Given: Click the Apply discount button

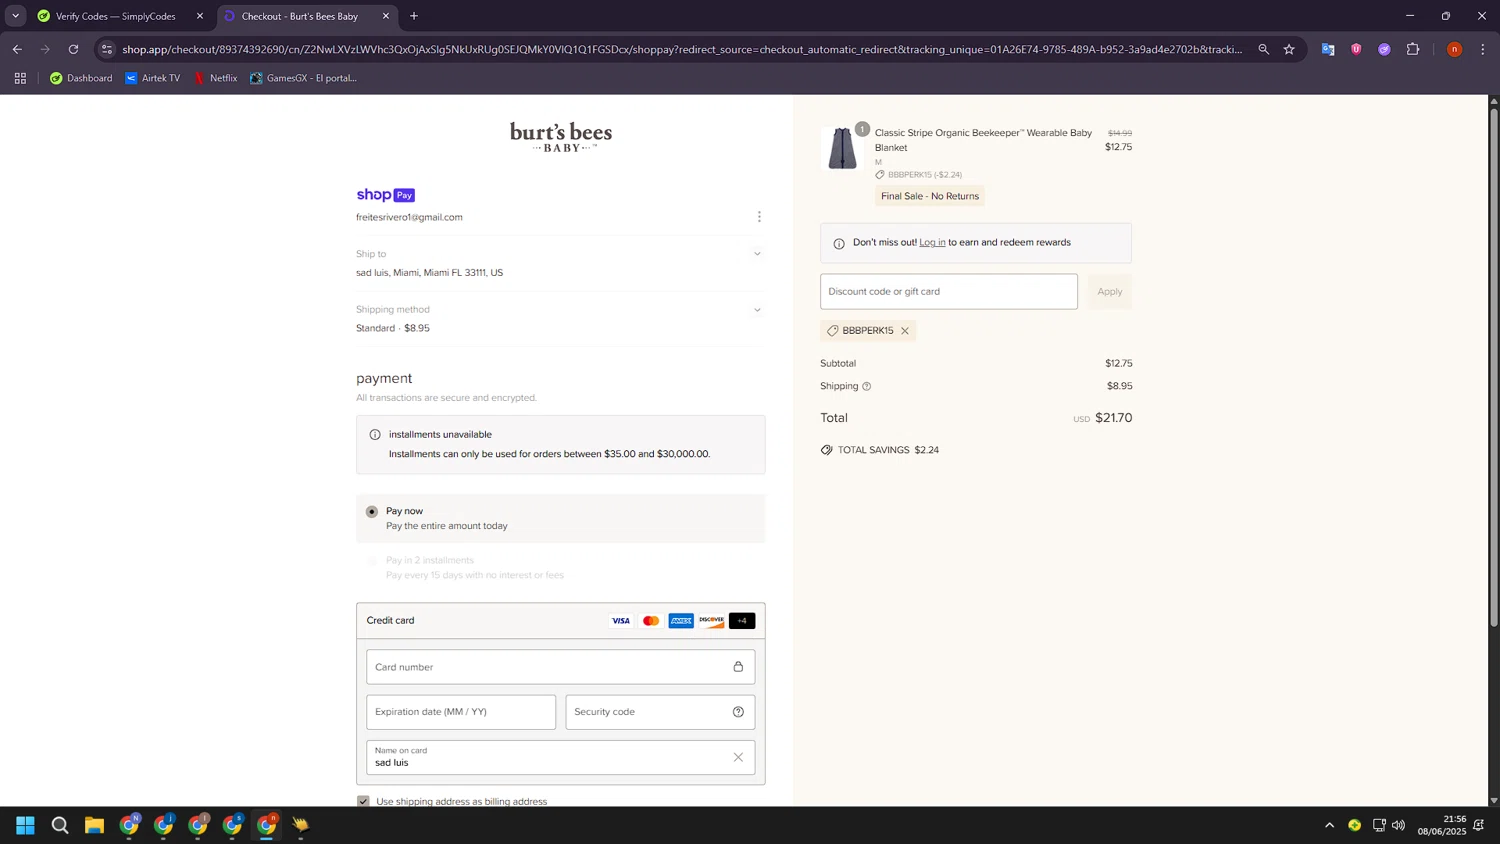Looking at the screenshot, I should point(1110,292).
